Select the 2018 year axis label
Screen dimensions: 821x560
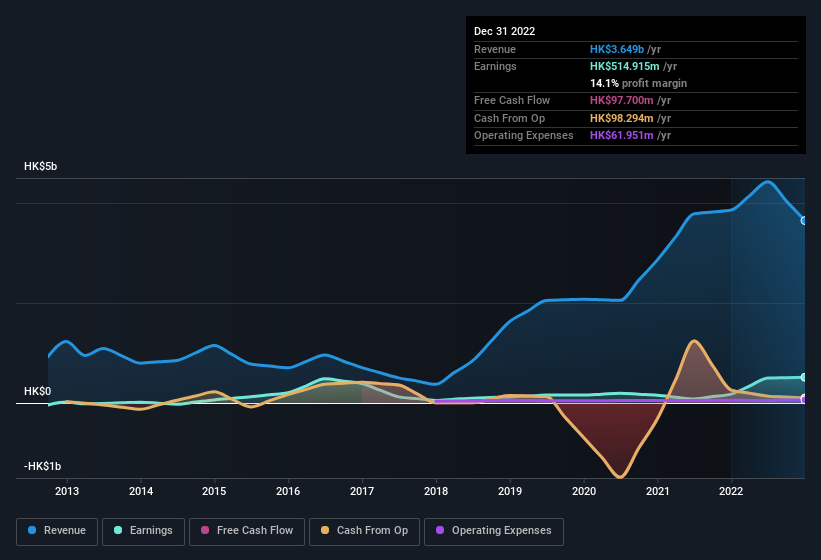coord(435,491)
